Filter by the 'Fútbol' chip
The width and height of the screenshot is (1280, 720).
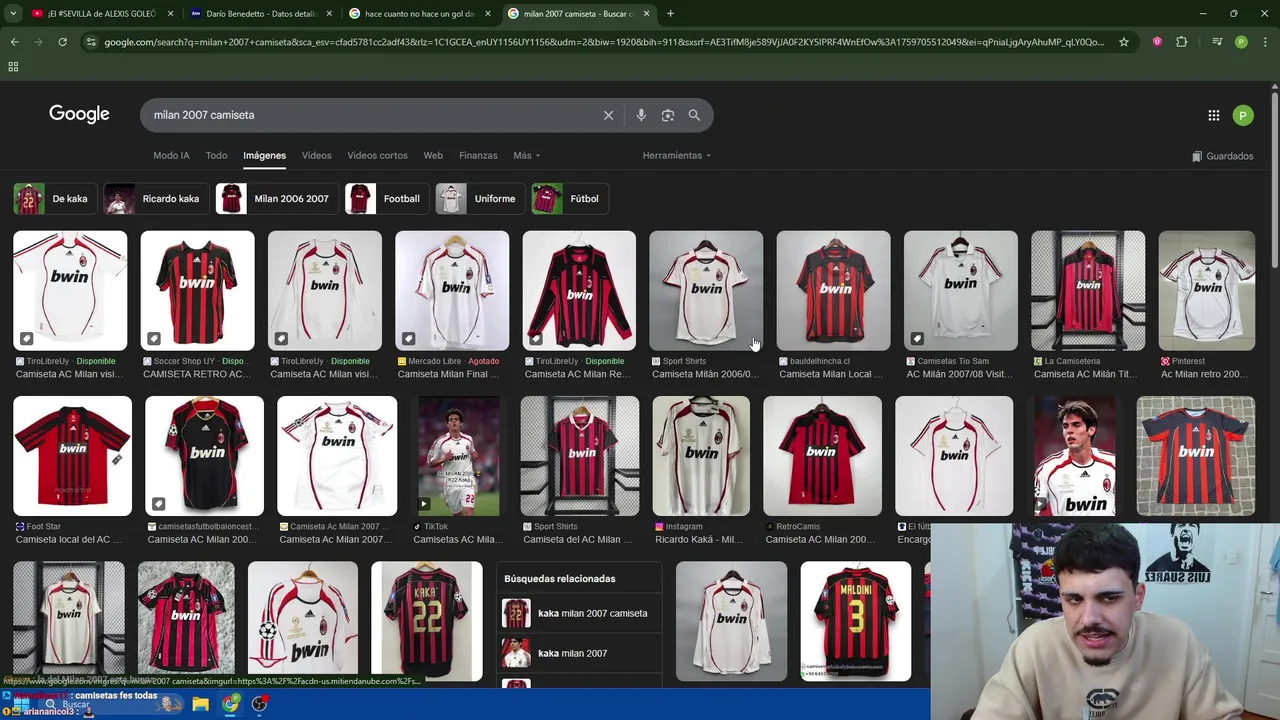point(568,198)
